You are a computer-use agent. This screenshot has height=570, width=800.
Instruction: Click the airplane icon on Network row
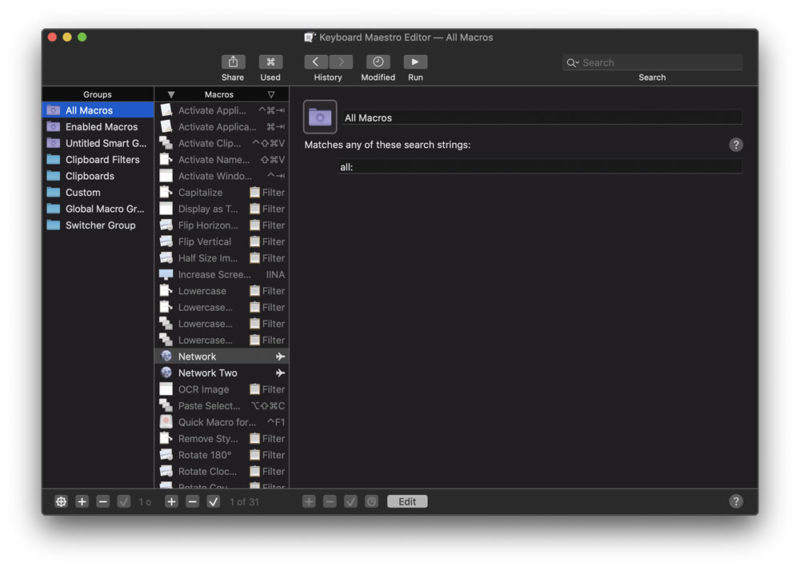point(280,356)
